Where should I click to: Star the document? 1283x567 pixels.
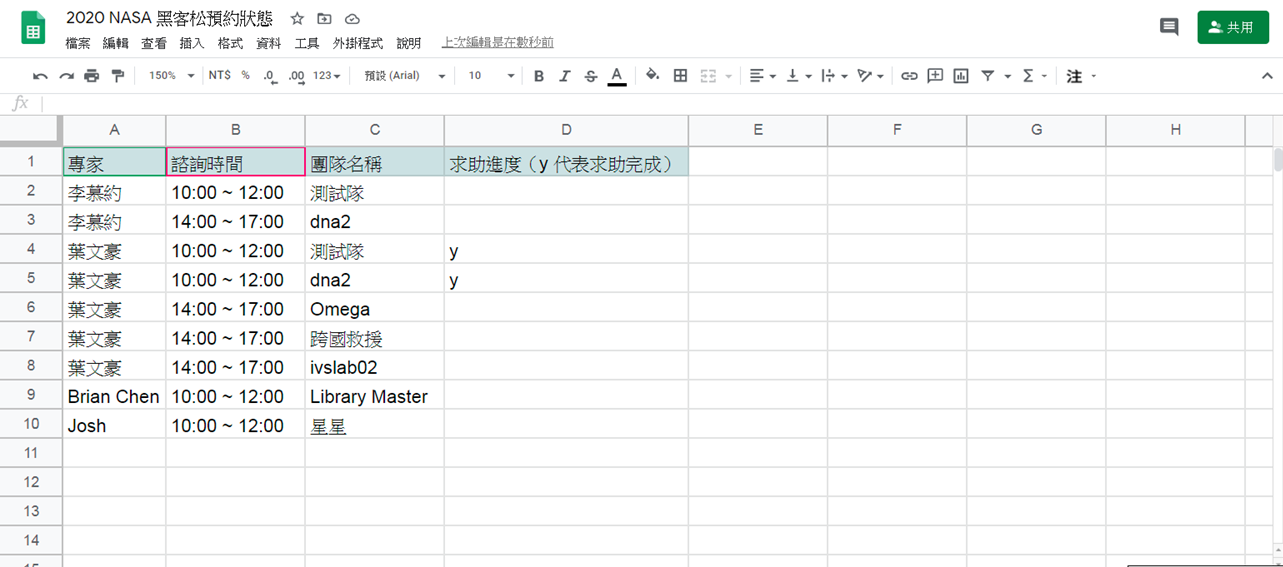tap(297, 19)
